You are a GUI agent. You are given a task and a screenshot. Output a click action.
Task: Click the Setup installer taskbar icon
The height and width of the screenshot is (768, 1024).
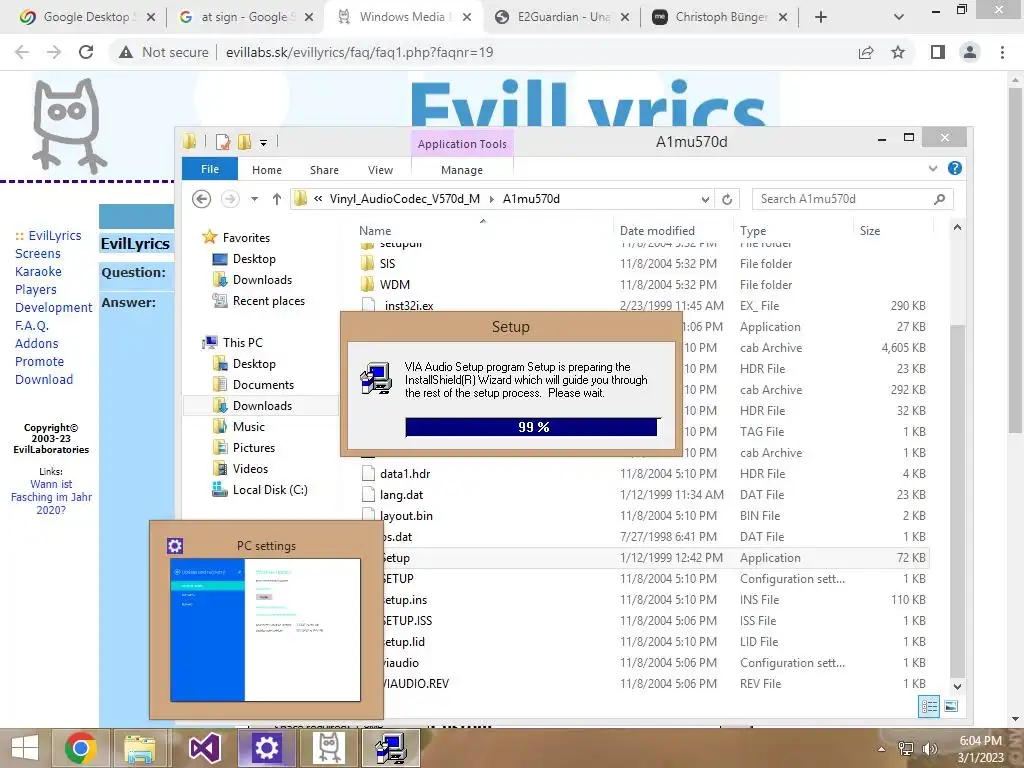[x=391, y=748]
